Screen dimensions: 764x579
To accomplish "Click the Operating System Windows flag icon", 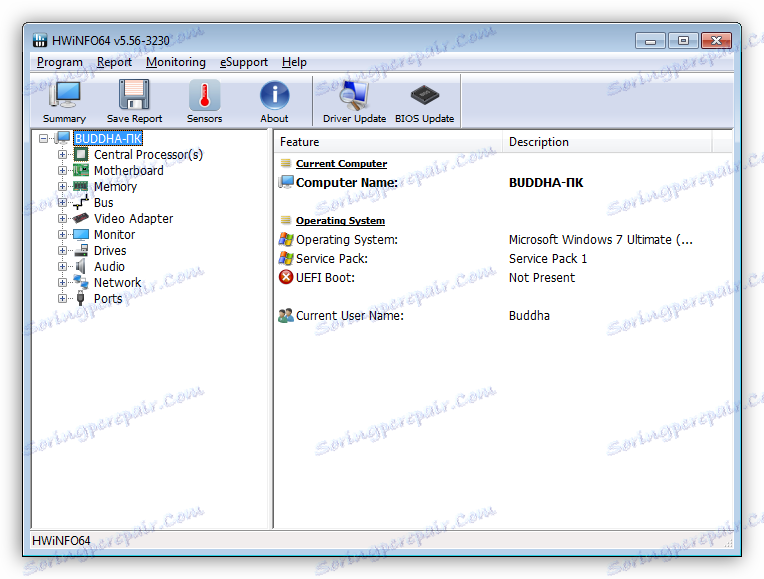I will click(286, 239).
